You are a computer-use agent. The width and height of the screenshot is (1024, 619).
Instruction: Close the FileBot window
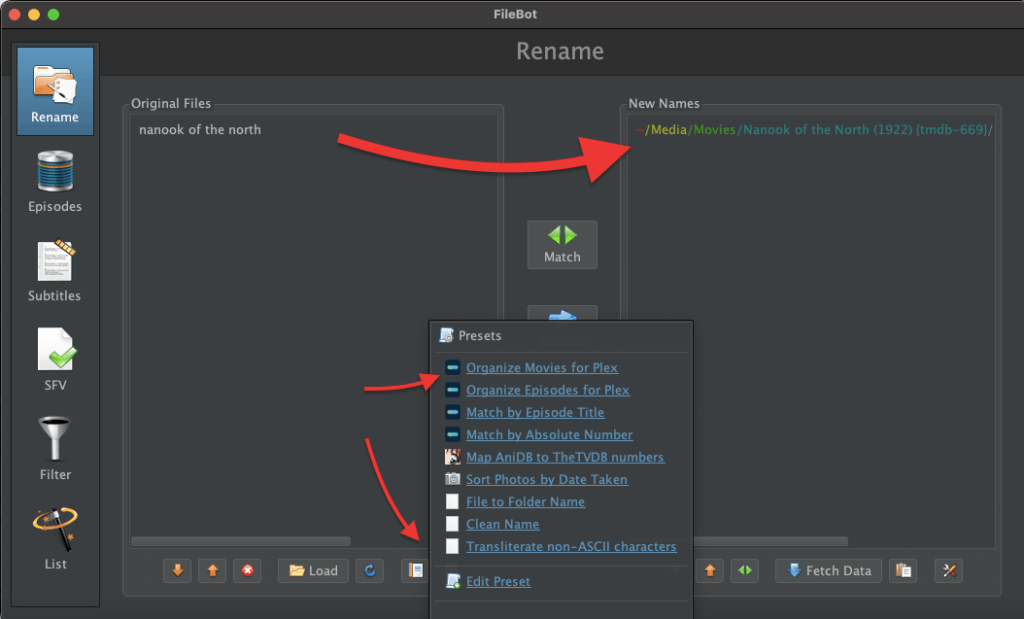point(14,14)
